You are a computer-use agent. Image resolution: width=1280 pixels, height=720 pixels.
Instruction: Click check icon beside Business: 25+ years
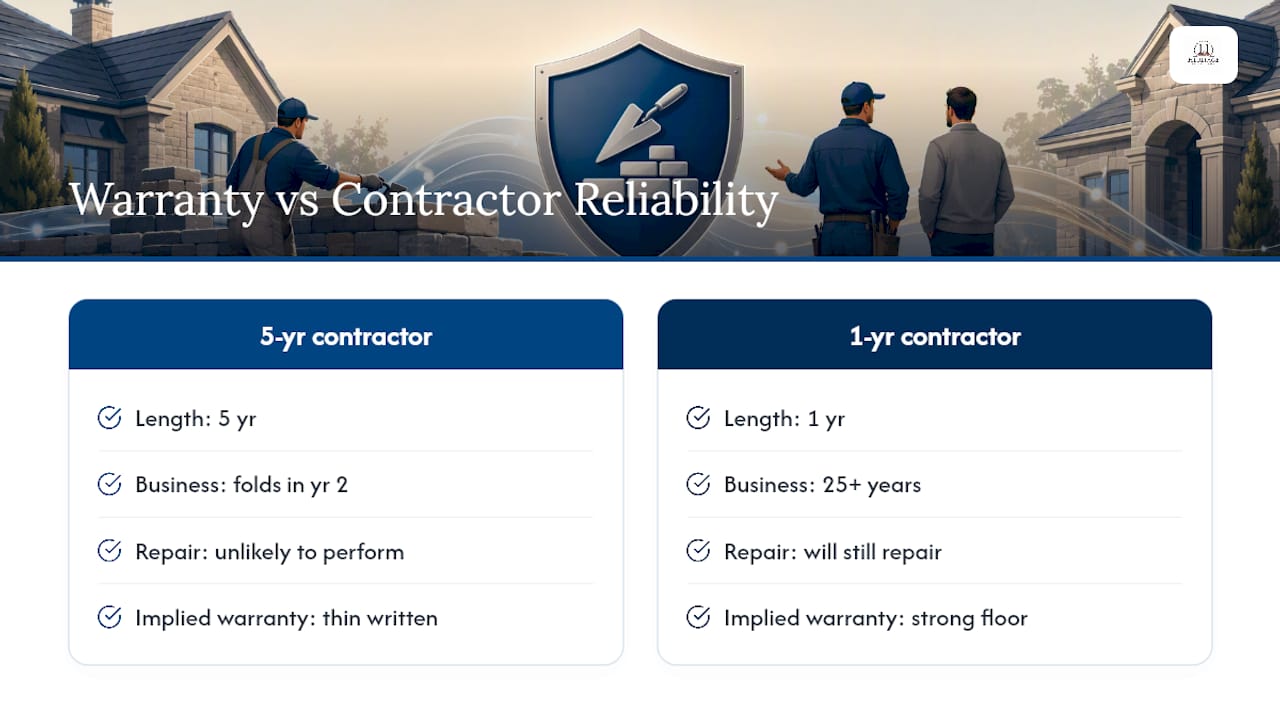[x=698, y=484]
